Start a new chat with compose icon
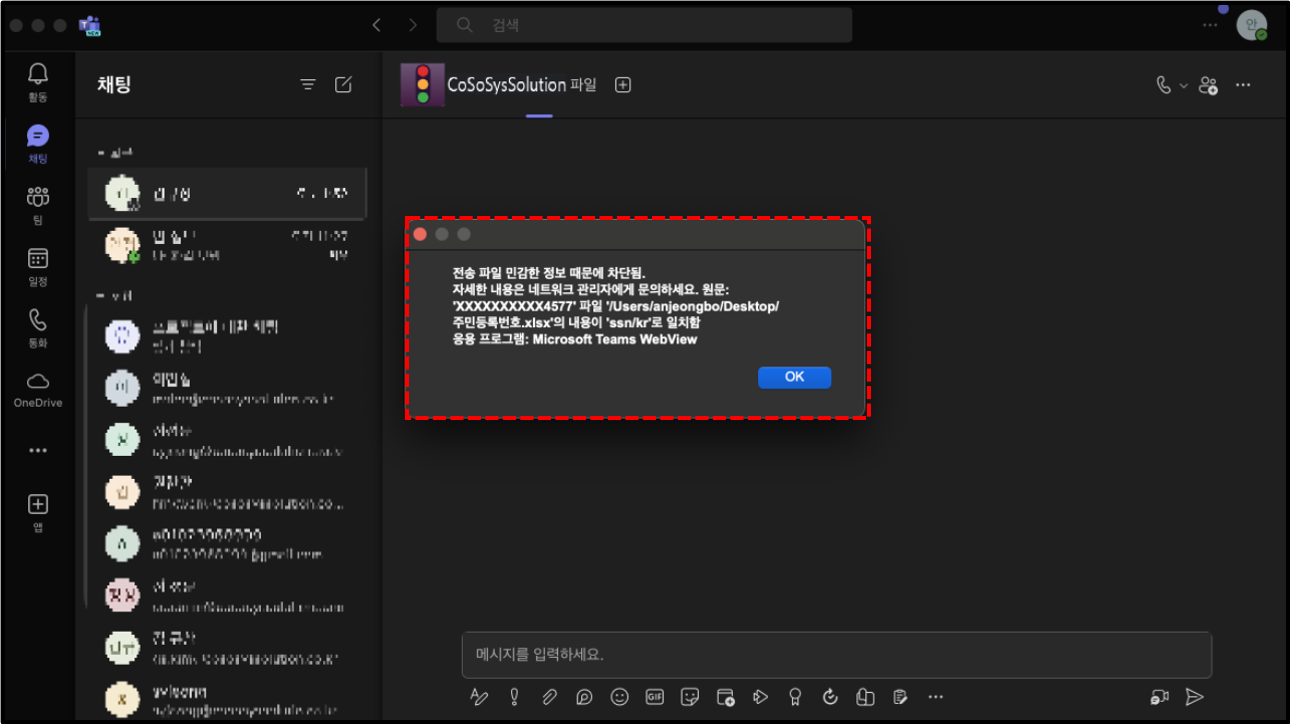 pyautogui.click(x=343, y=85)
